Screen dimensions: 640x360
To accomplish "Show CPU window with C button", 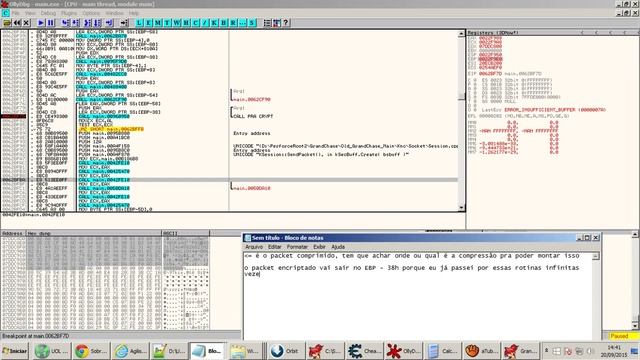I will click(196, 23).
